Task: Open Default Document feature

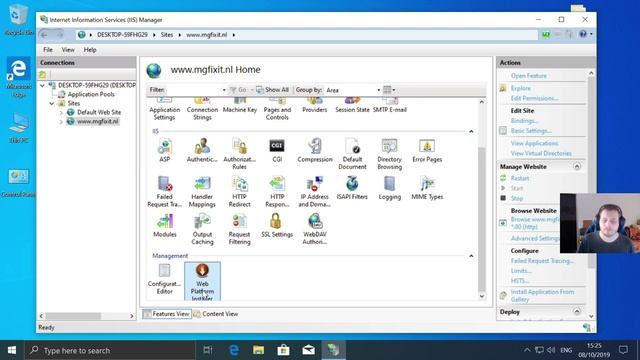Action: pyautogui.click(x=352, y=154)
